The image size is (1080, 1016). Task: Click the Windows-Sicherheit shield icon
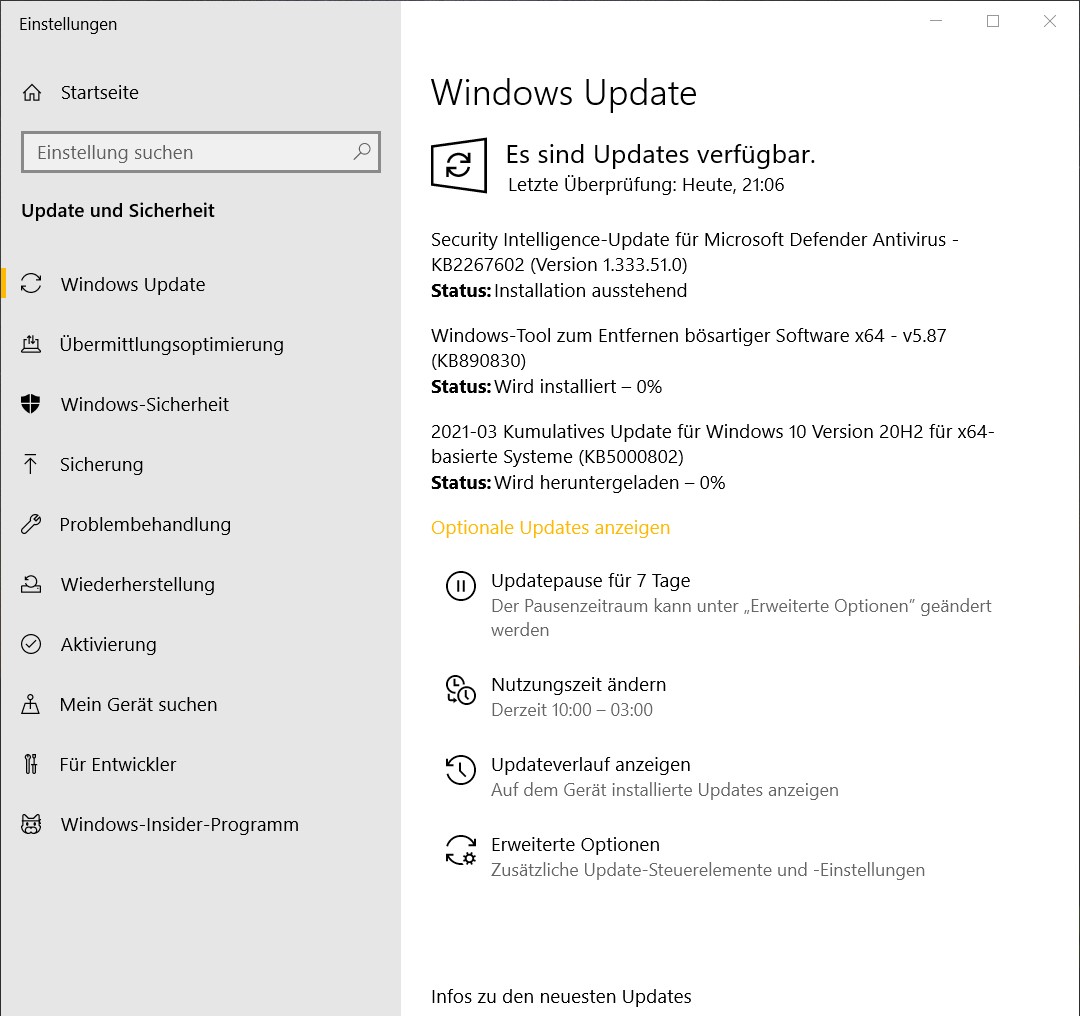31,404
